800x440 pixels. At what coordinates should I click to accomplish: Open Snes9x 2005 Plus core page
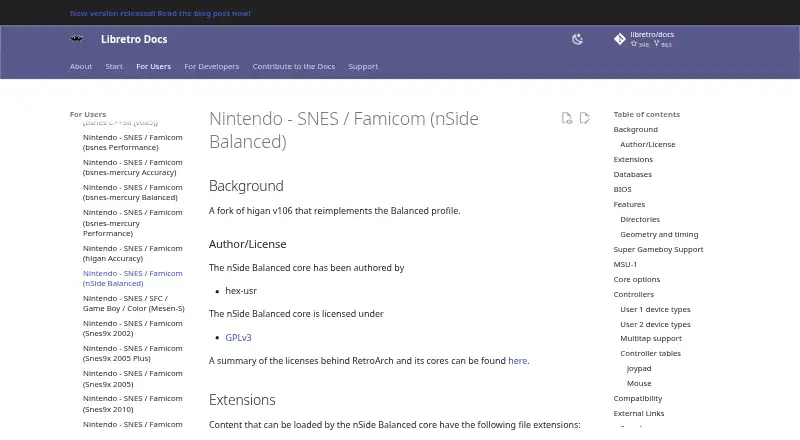coord(133,353)
